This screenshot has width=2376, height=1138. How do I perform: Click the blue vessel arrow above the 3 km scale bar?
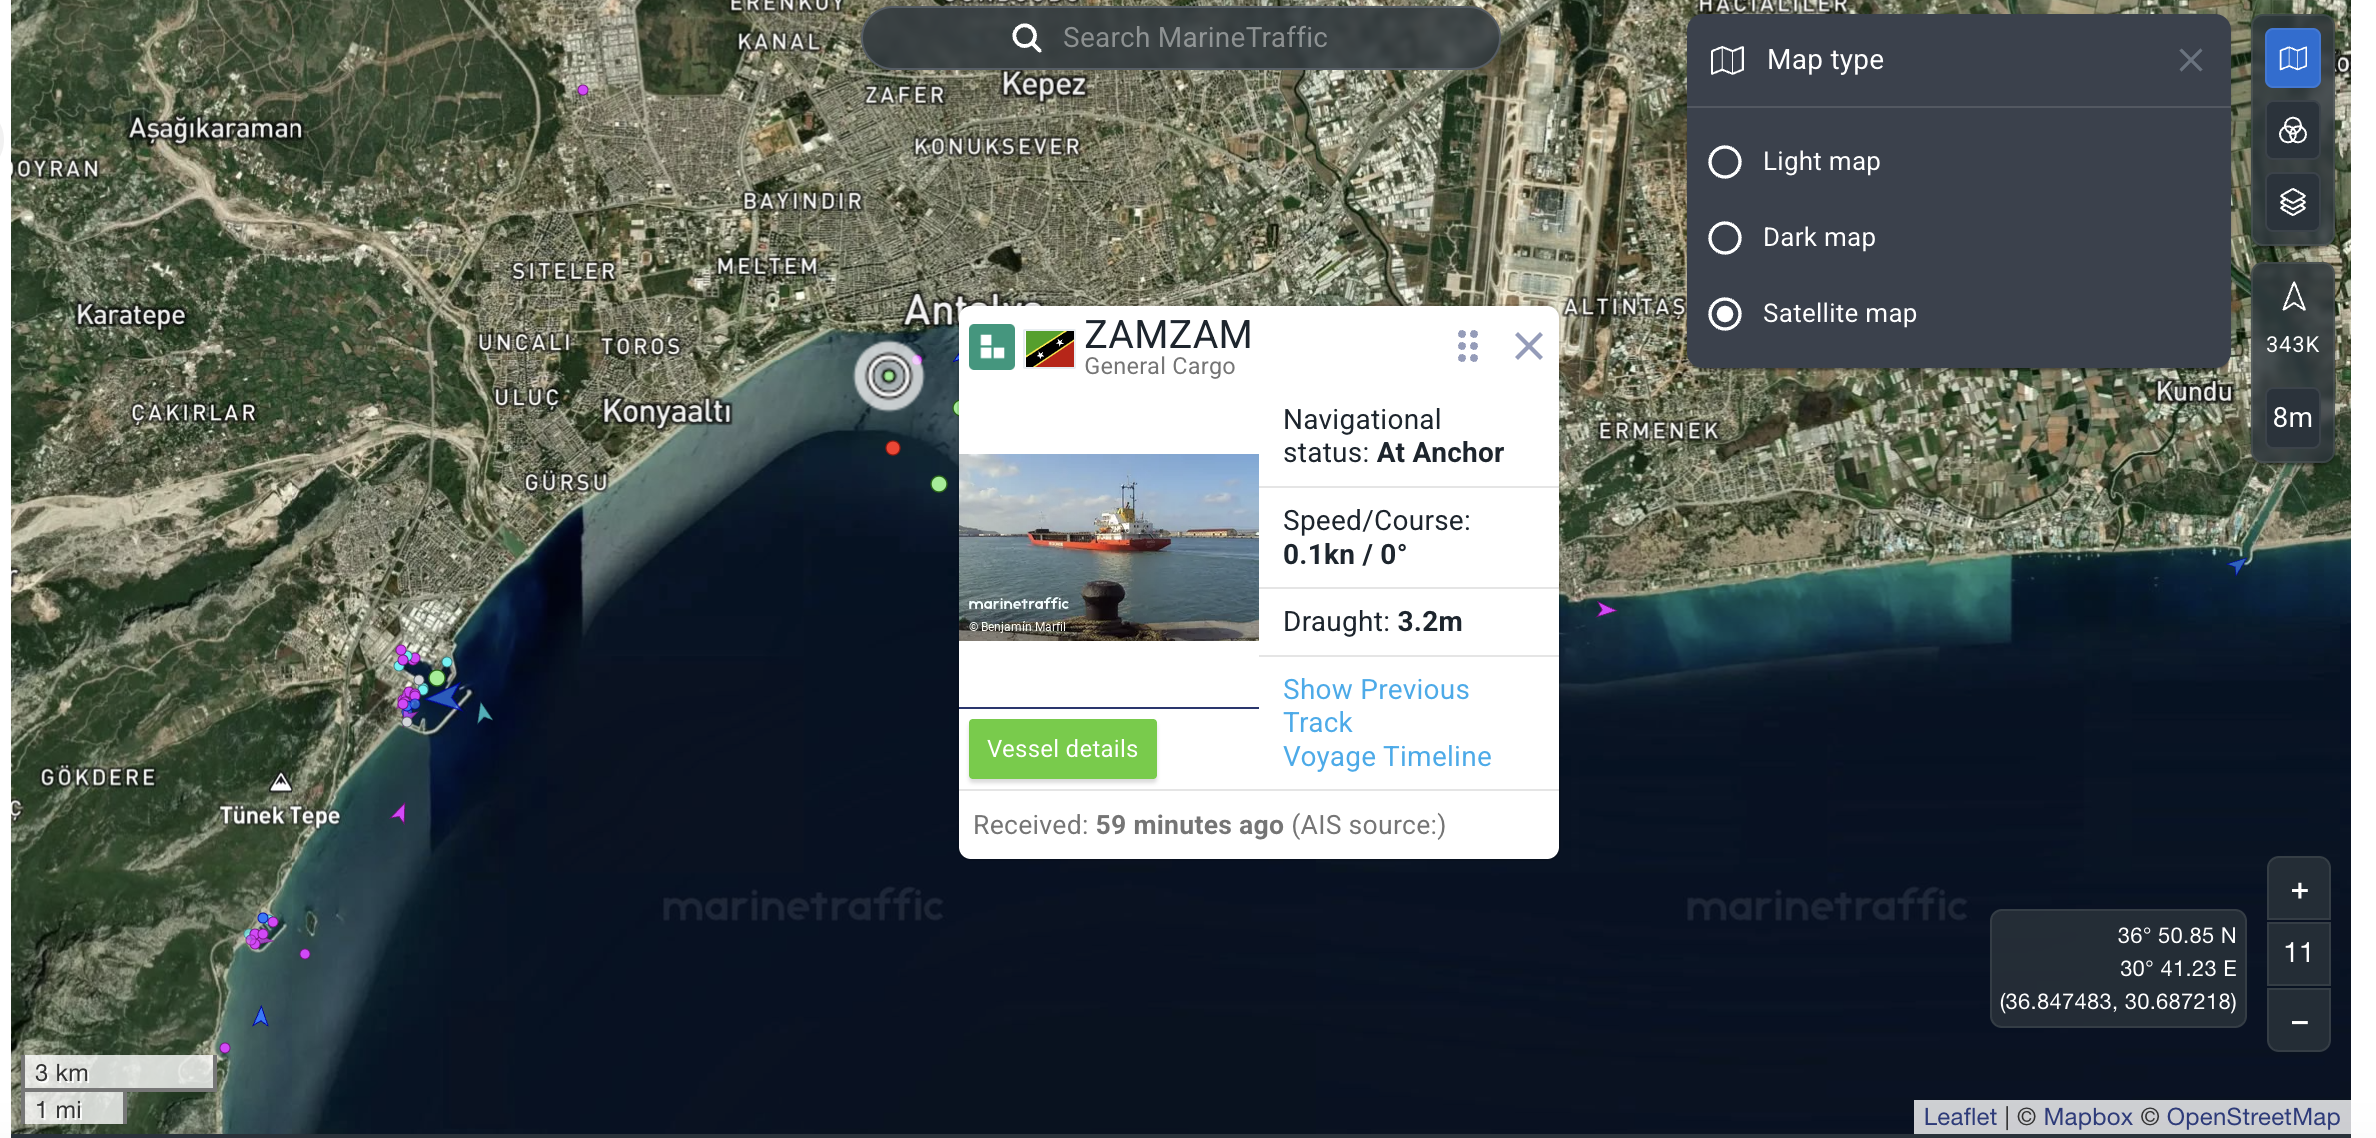click(x=261, y=1016)
